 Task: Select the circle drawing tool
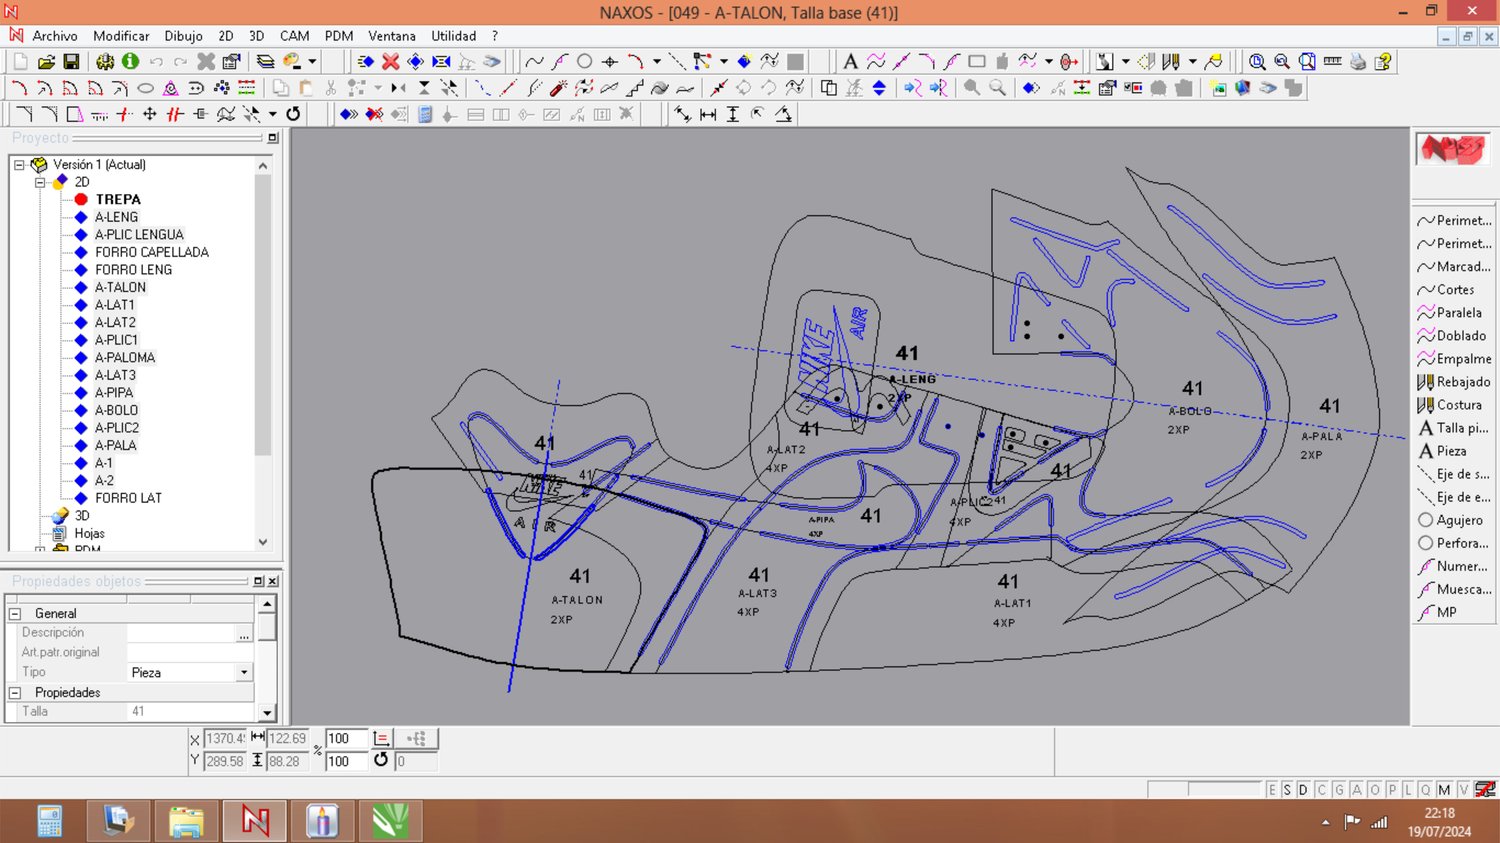pos(585,62)
